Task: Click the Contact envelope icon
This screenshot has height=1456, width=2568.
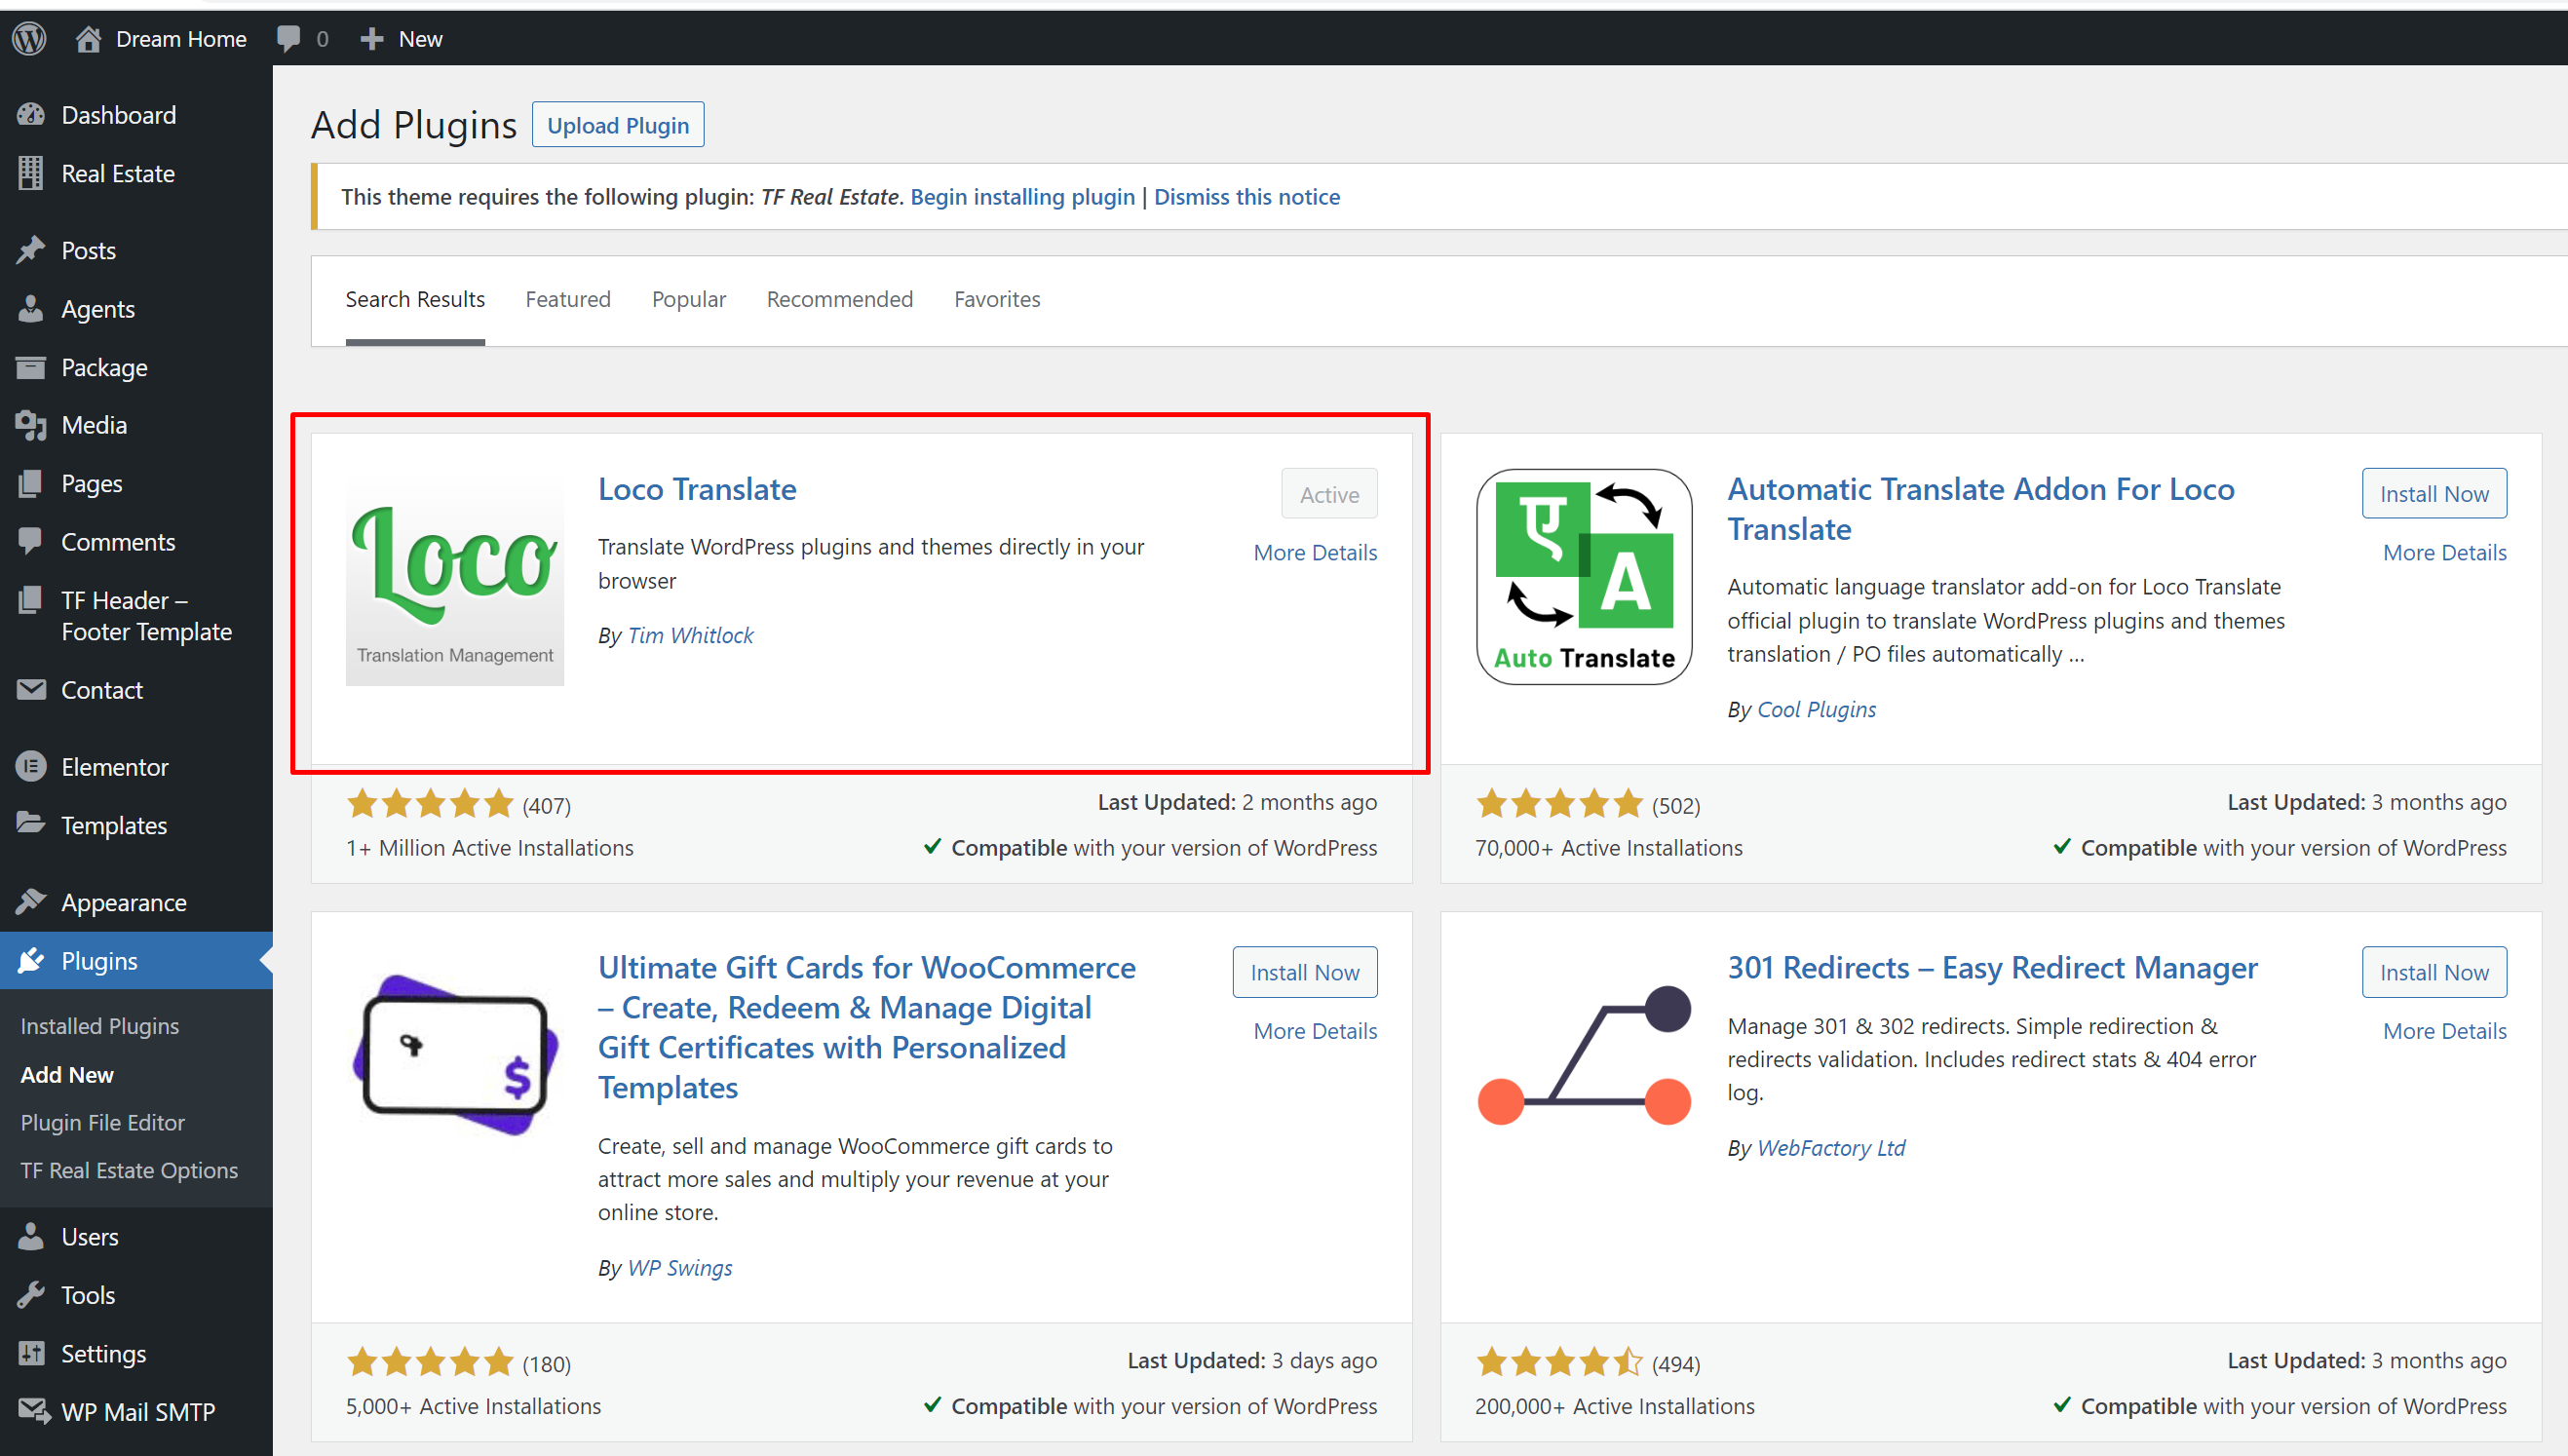Action: click(x=31, y=690)
